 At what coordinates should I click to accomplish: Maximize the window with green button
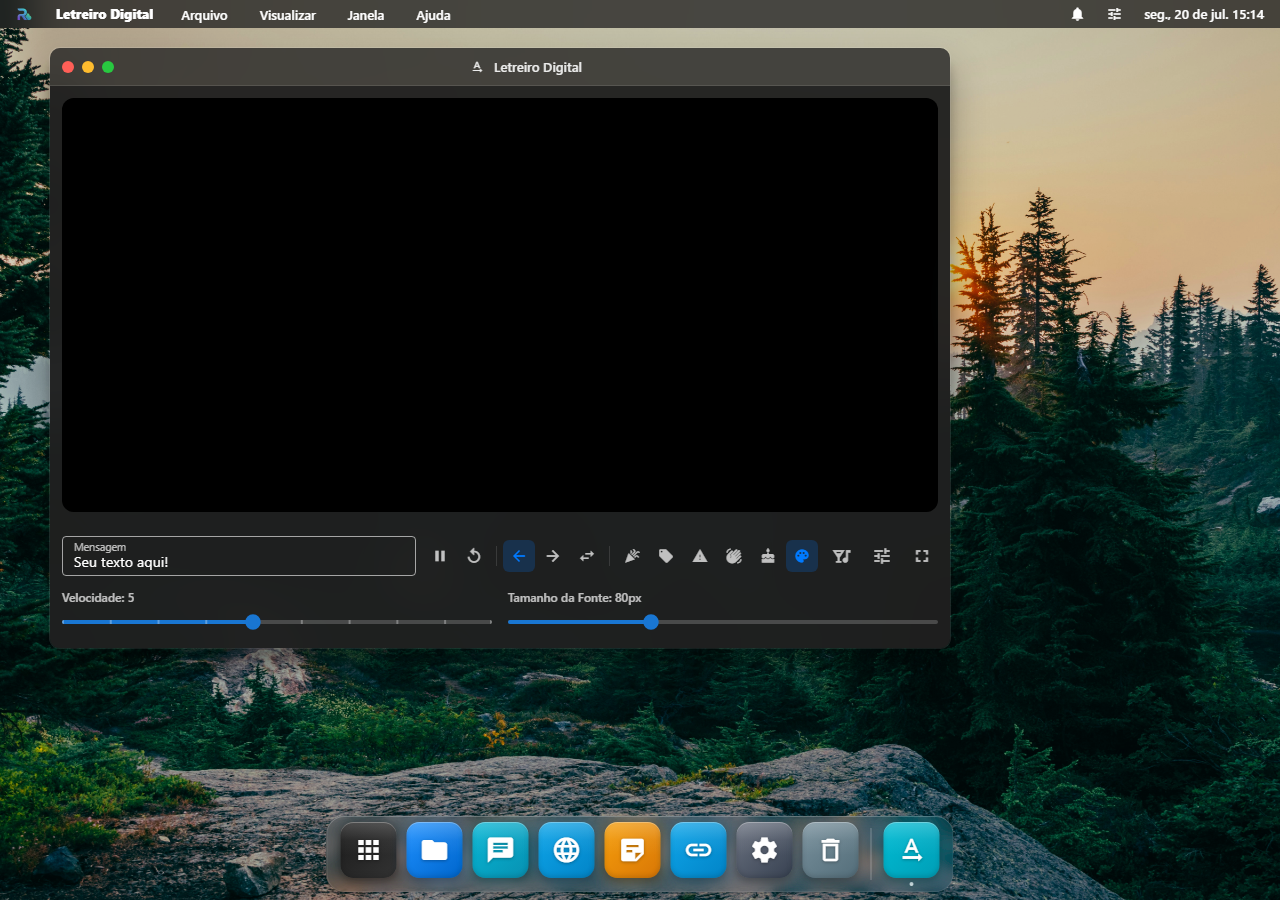click(108, 67)
